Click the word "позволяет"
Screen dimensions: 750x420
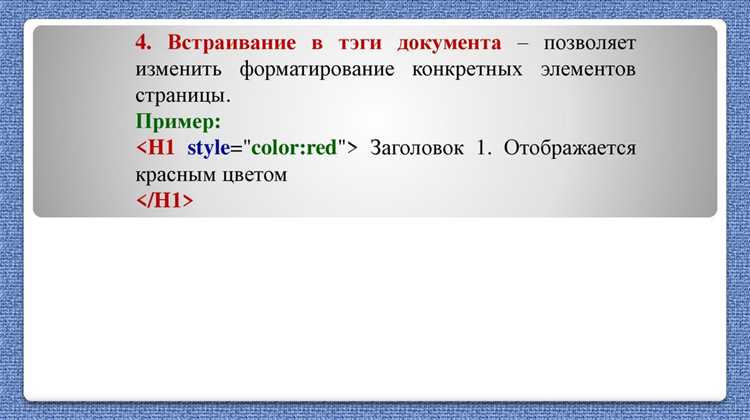[590, 43]
